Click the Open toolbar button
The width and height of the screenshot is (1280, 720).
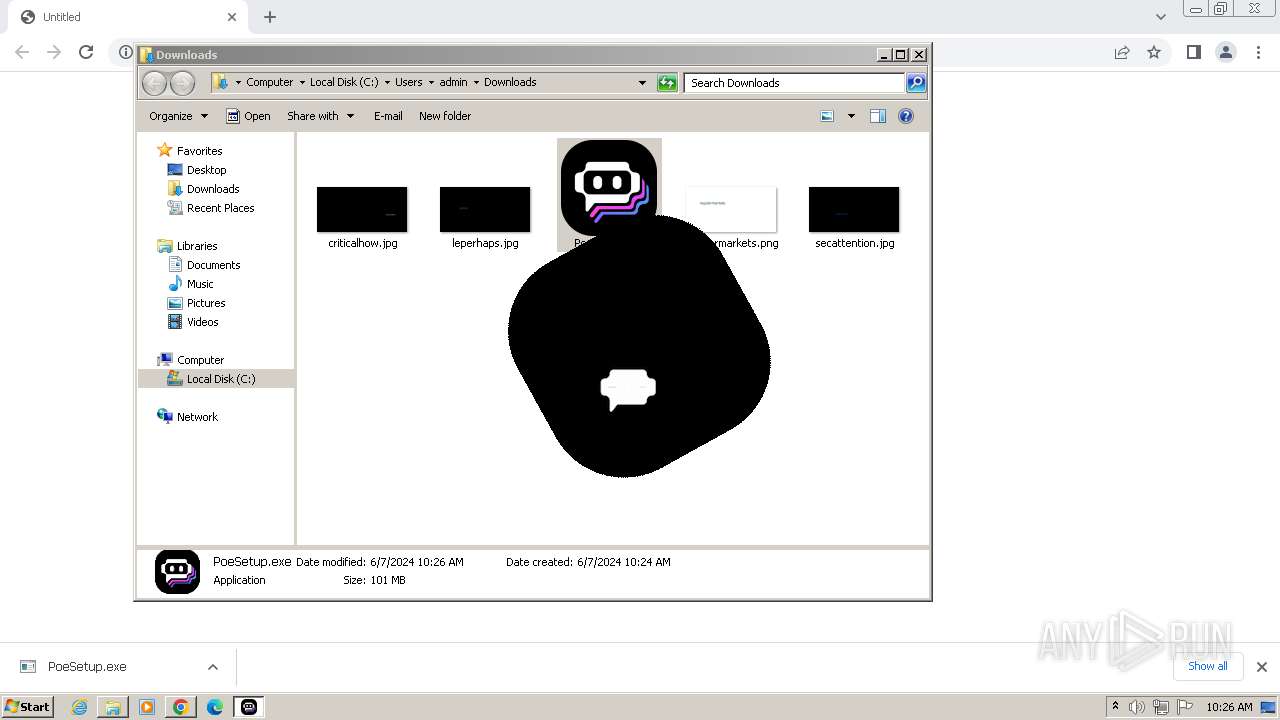click(248, 116)
